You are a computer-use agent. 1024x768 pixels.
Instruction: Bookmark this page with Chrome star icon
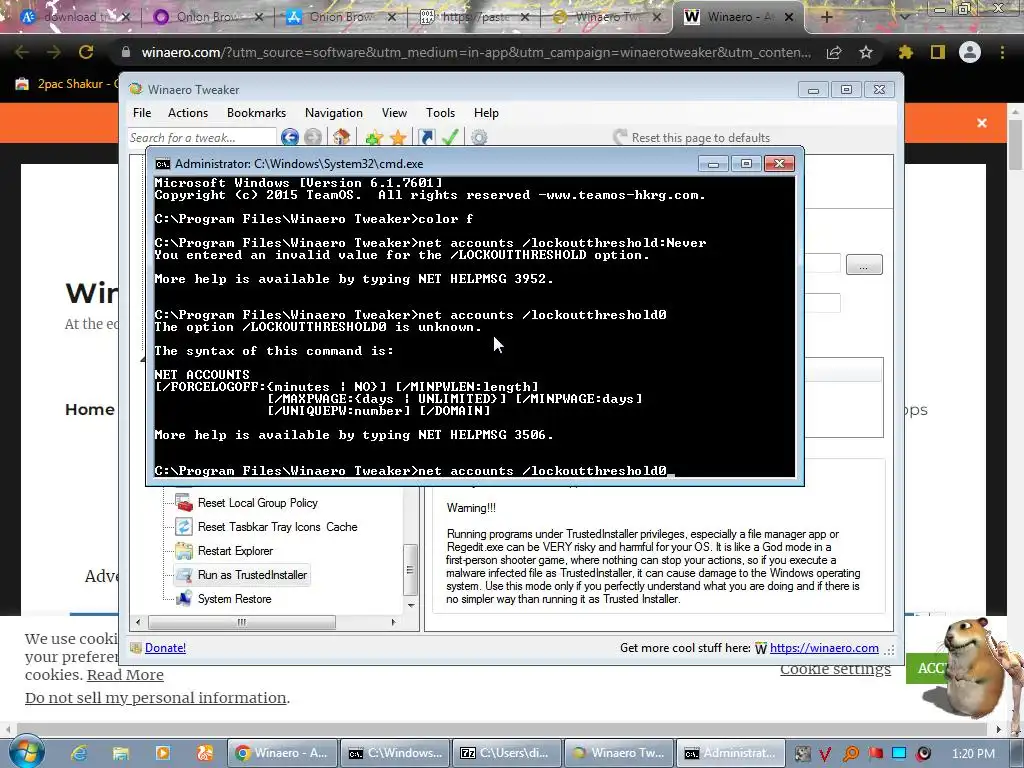click(866, 52)
